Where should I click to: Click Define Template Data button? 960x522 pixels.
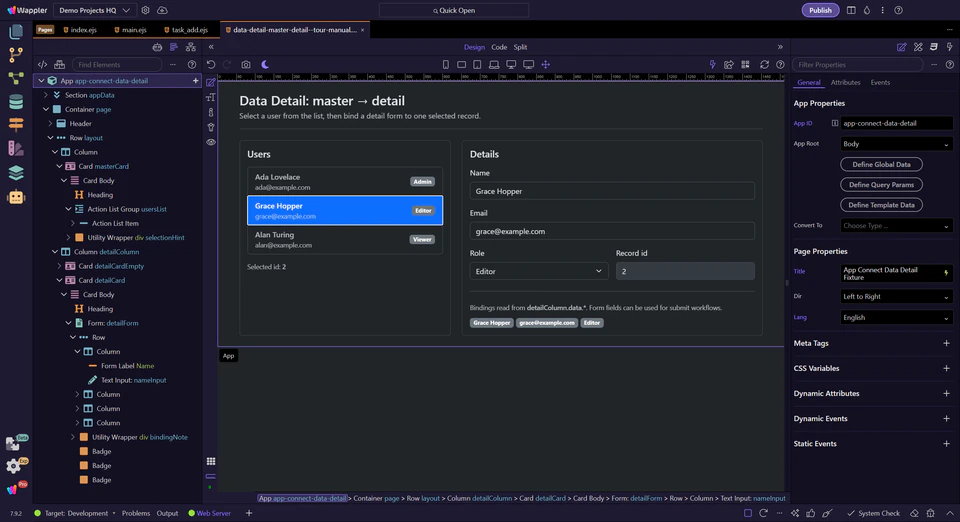click(x=881, y=205)
